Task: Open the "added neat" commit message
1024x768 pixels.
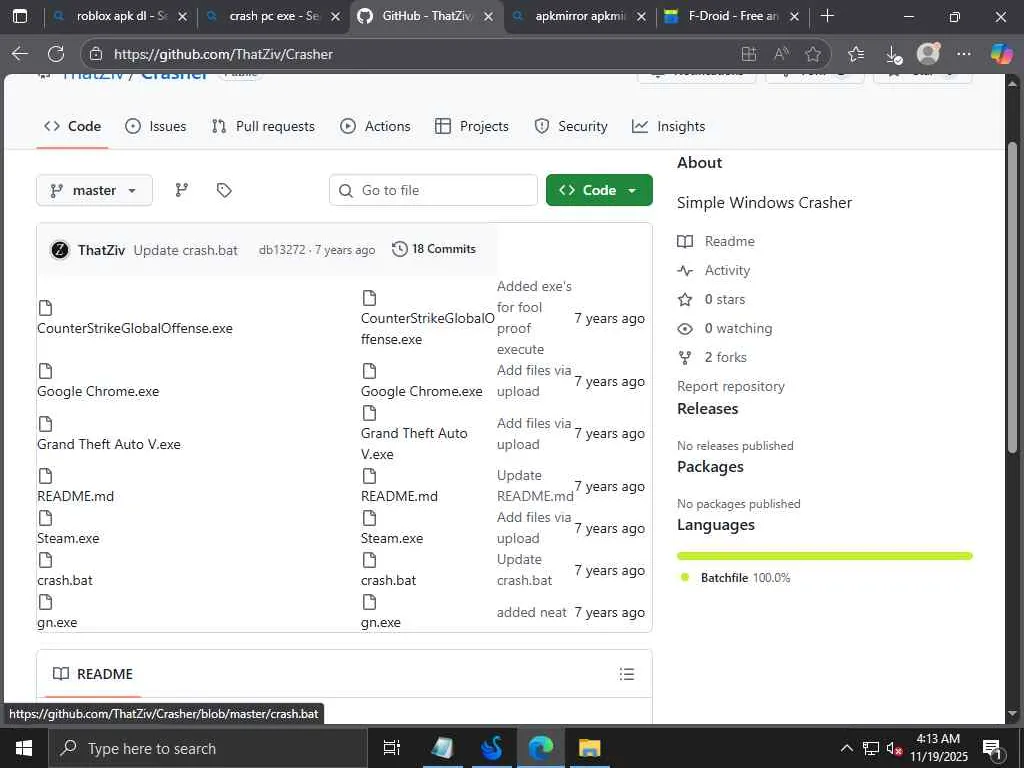Action: click(532, 613)
